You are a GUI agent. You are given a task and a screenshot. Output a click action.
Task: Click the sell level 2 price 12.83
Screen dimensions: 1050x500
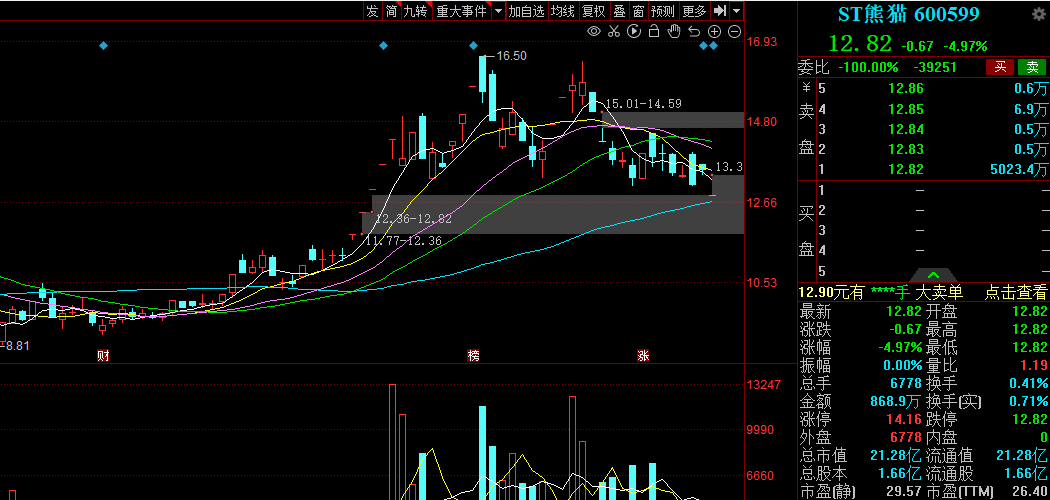(907, 149)
